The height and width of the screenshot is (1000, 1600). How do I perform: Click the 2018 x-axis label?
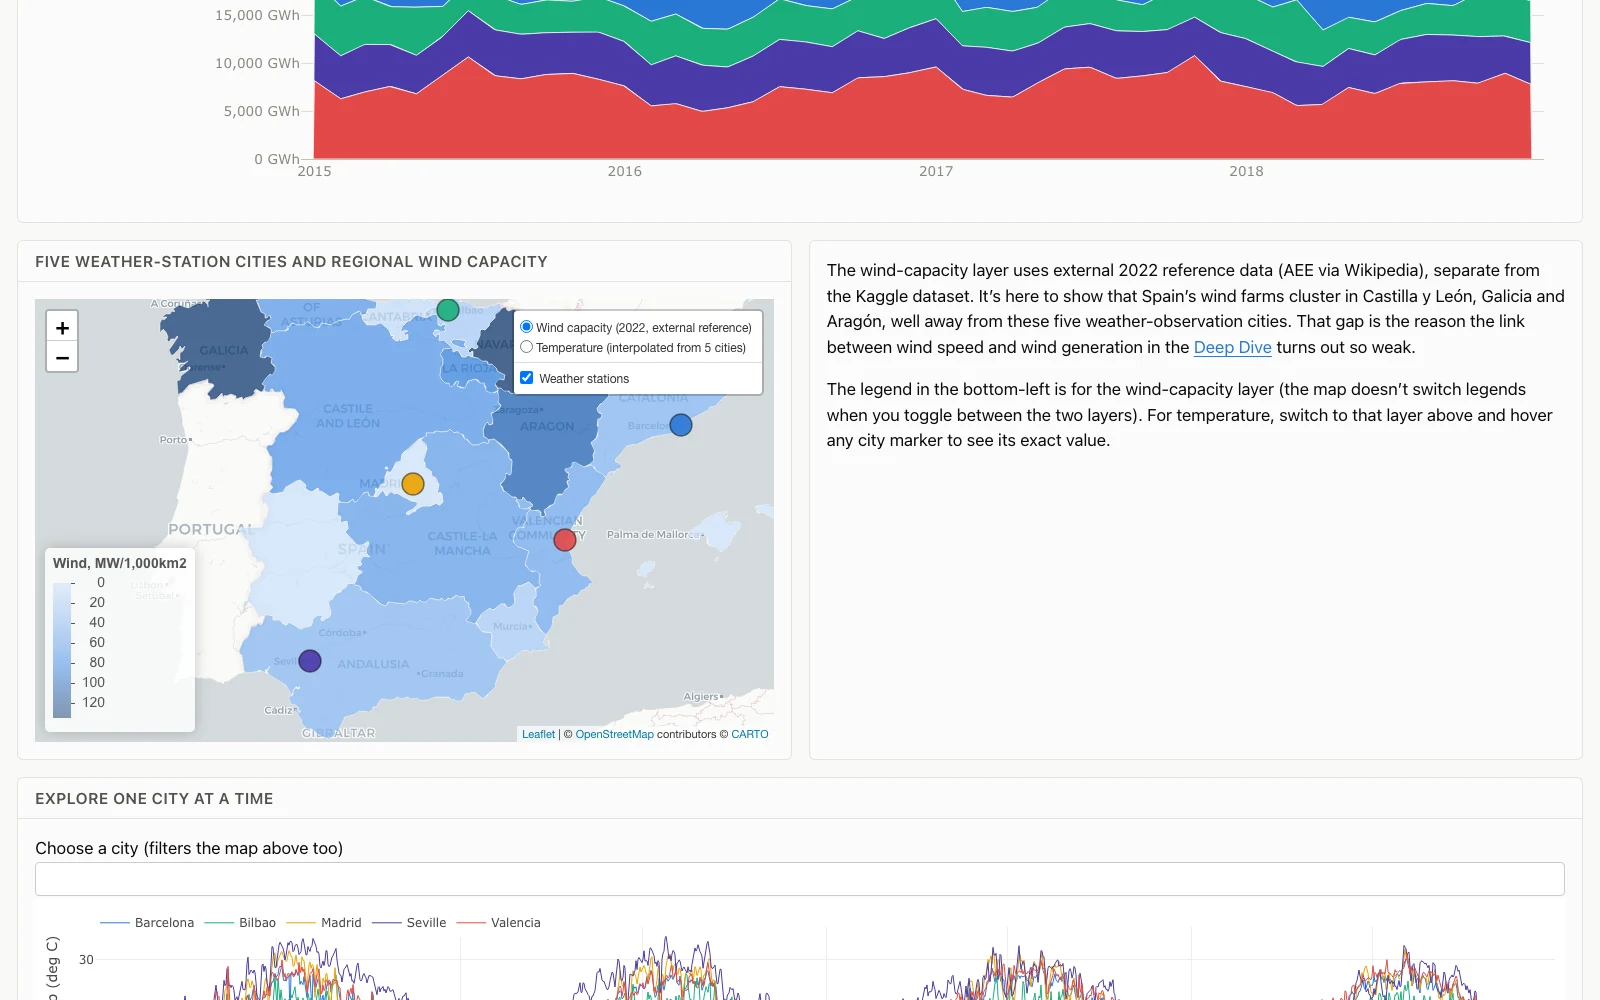click(1246, 171)
